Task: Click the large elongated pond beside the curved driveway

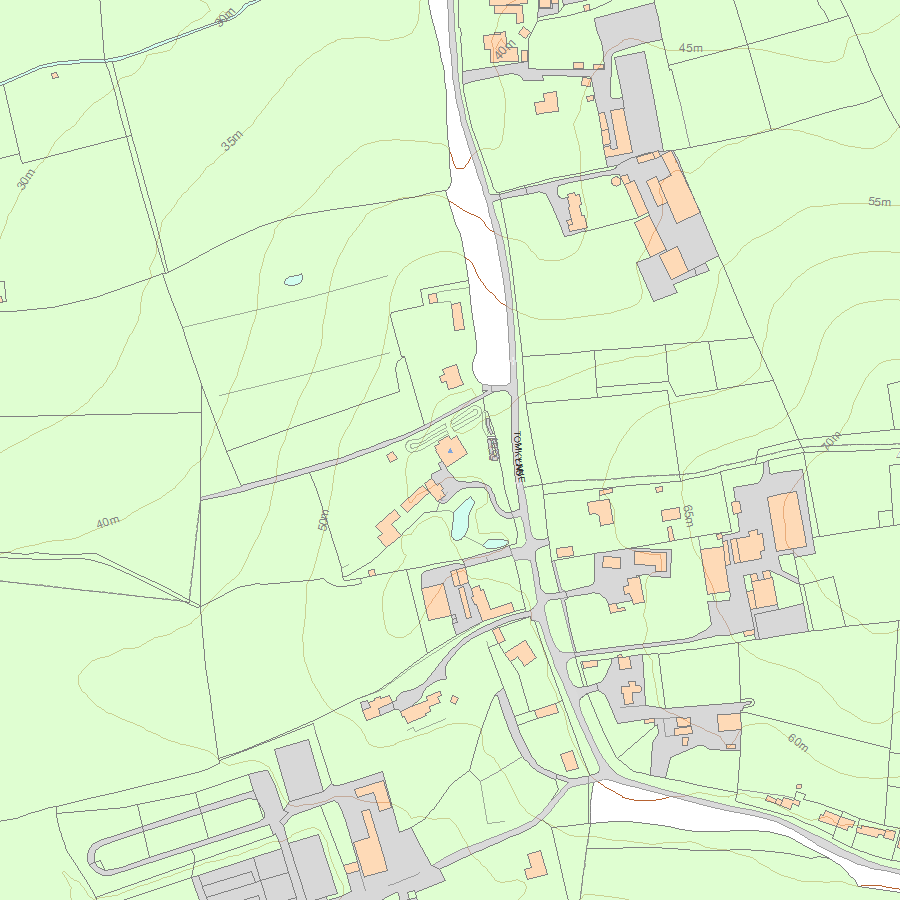Action: point(463,518)
